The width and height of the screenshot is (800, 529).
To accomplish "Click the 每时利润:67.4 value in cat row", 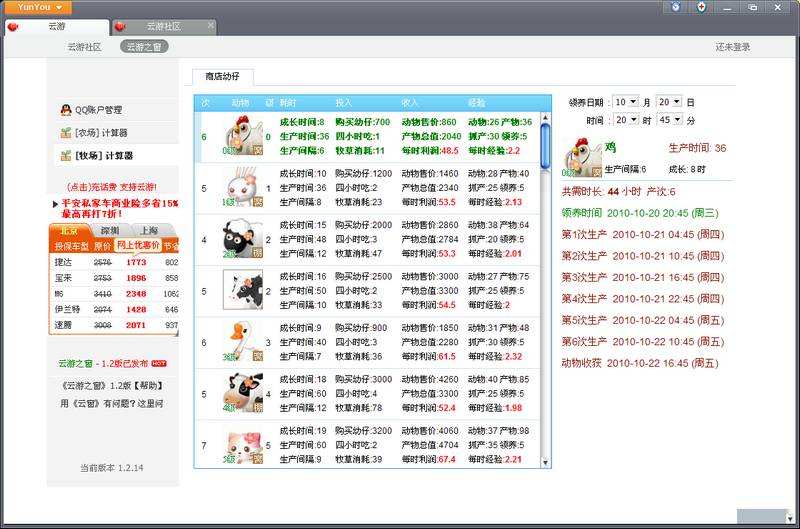I will (x=429, y=459).
